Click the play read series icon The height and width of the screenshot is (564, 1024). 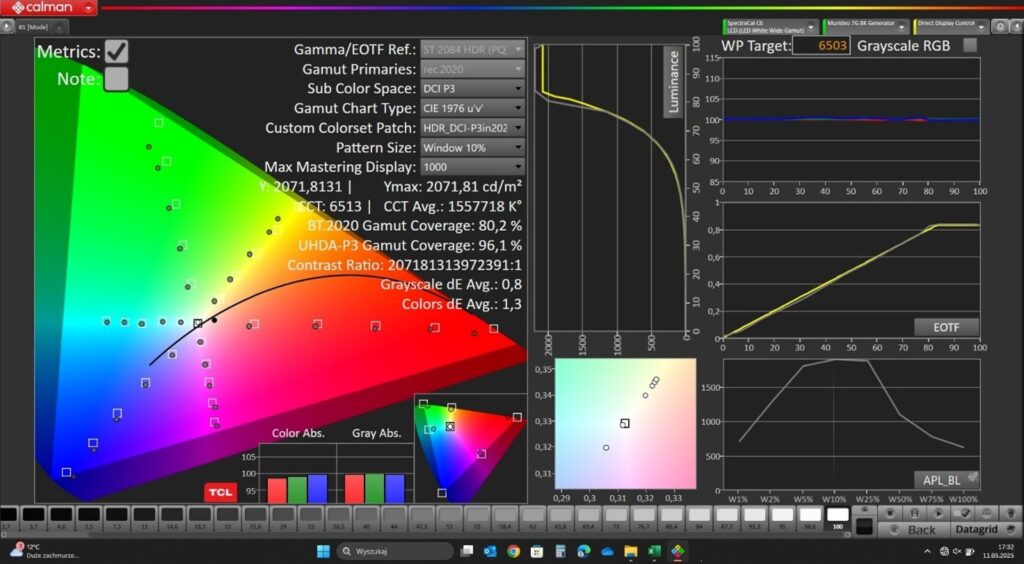(938, 513)
